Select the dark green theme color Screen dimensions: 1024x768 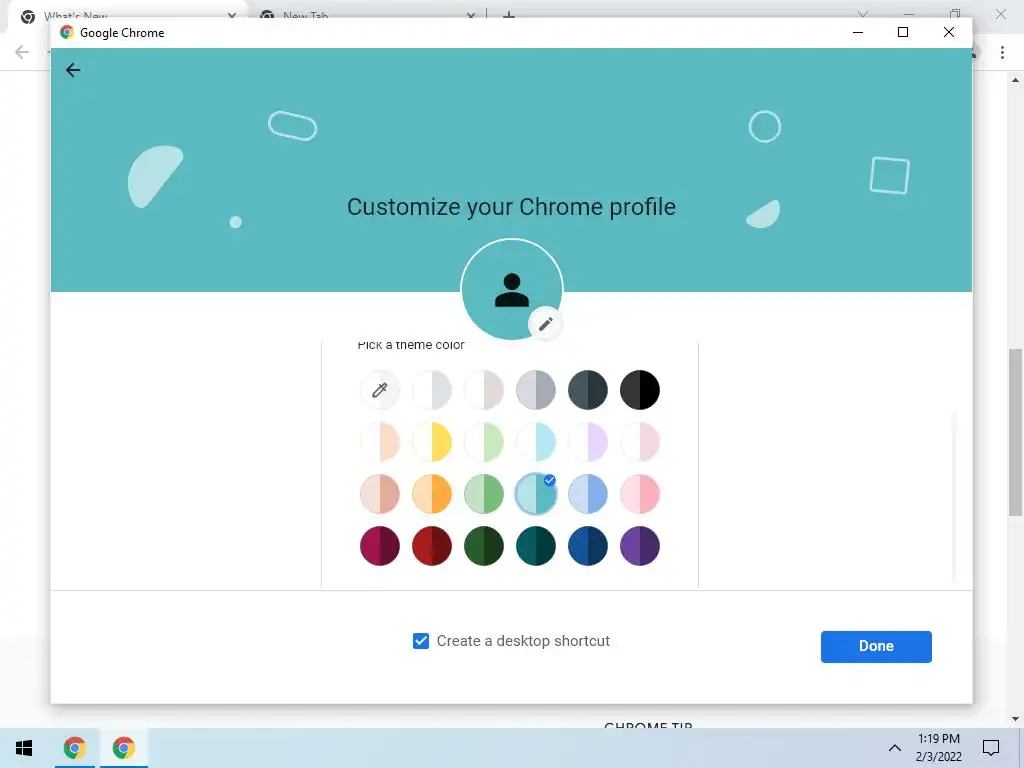[x=484, y=546]
